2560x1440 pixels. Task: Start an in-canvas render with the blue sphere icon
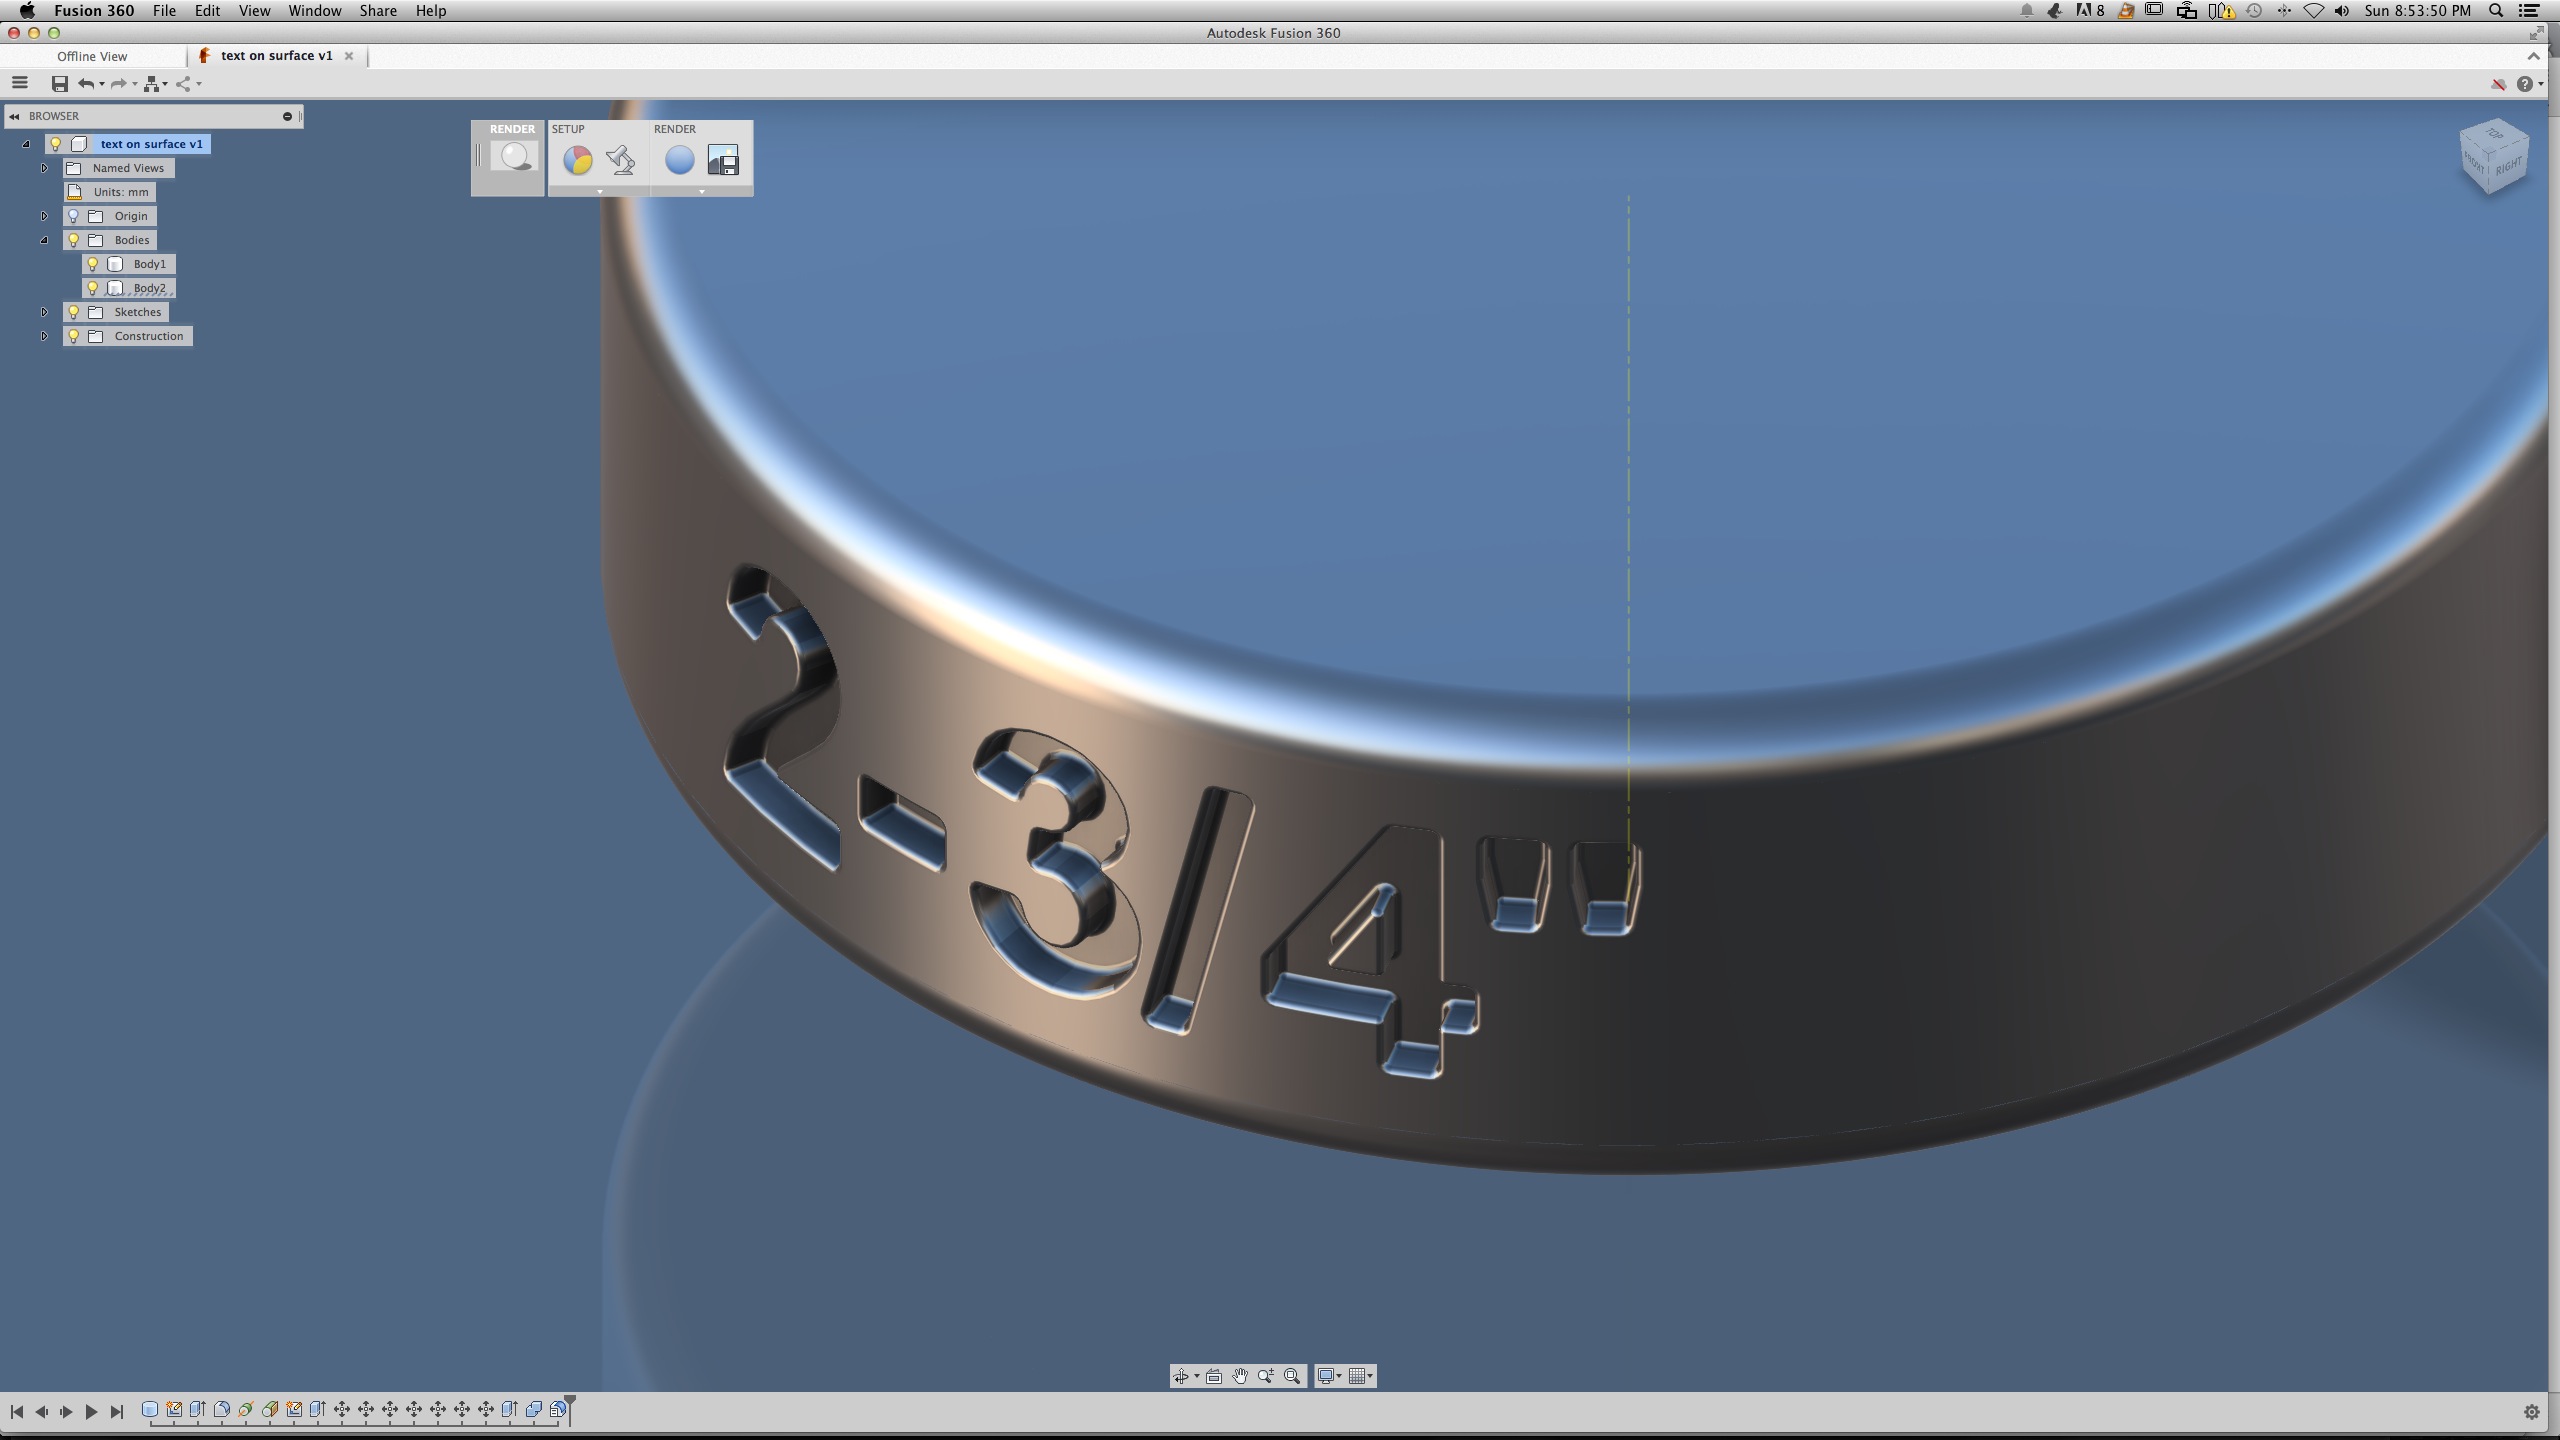coord(678,161)
